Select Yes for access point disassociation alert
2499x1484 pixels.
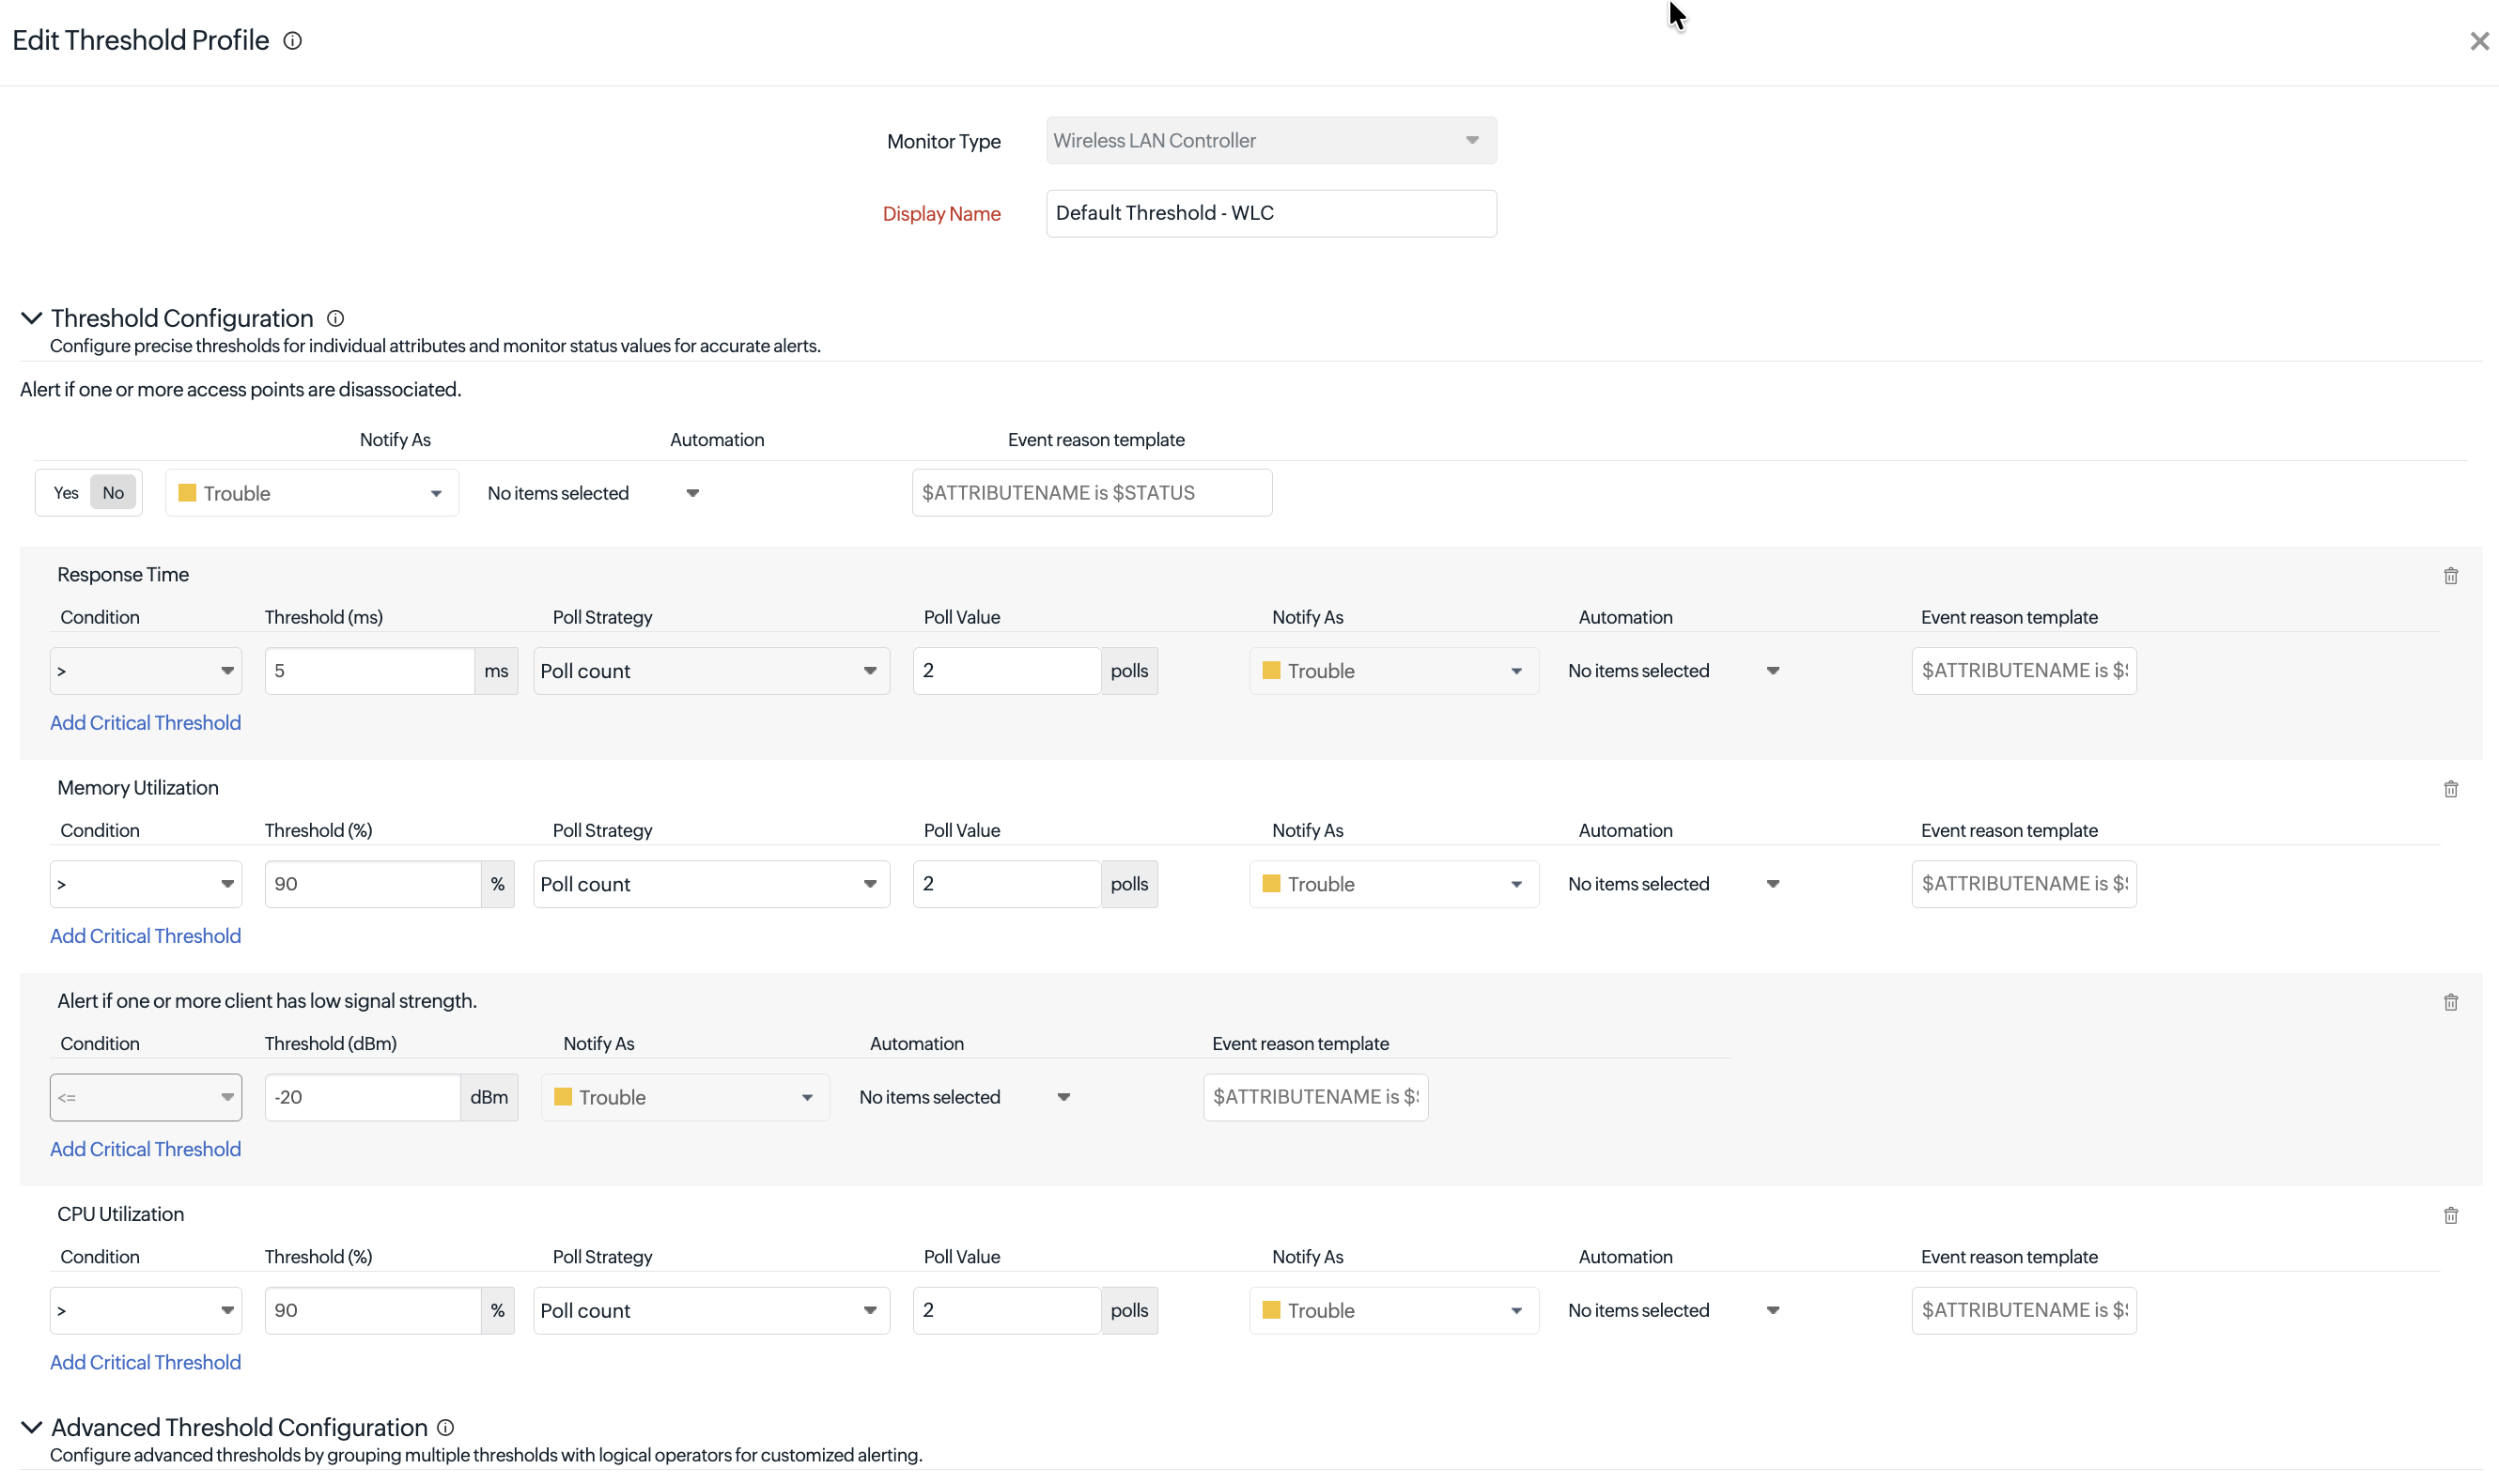pos(65,493)
